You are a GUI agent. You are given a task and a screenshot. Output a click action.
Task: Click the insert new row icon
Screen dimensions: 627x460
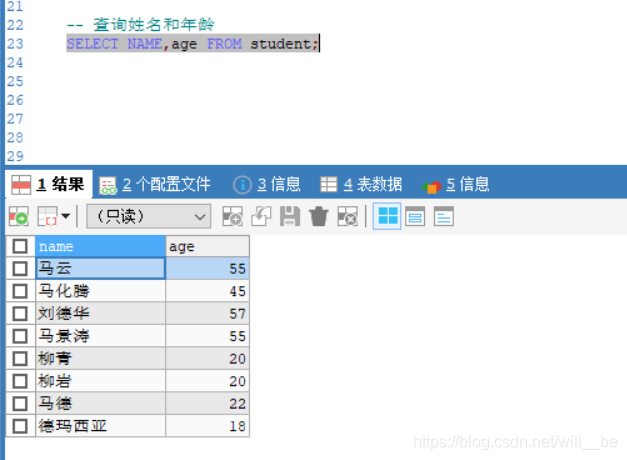tap(232, 216)
